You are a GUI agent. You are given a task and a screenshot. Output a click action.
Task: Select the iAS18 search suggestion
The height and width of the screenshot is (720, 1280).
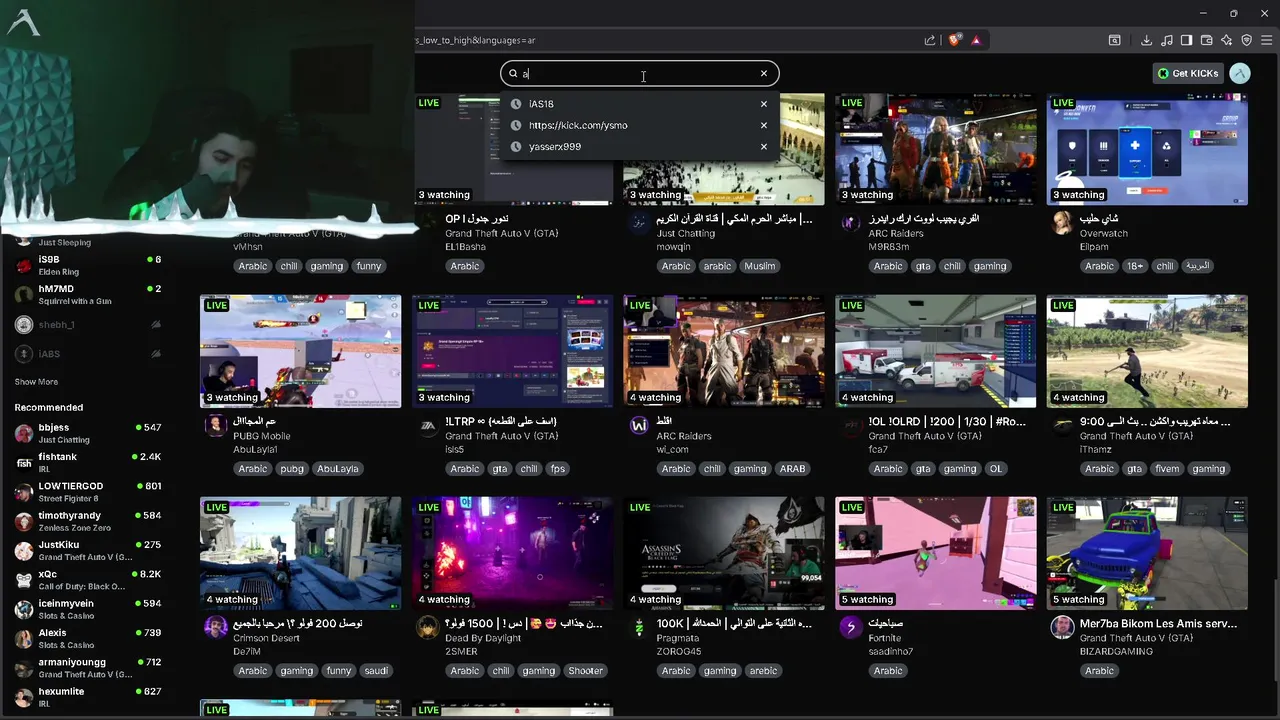pyautogui.click(x=639, y=104)
